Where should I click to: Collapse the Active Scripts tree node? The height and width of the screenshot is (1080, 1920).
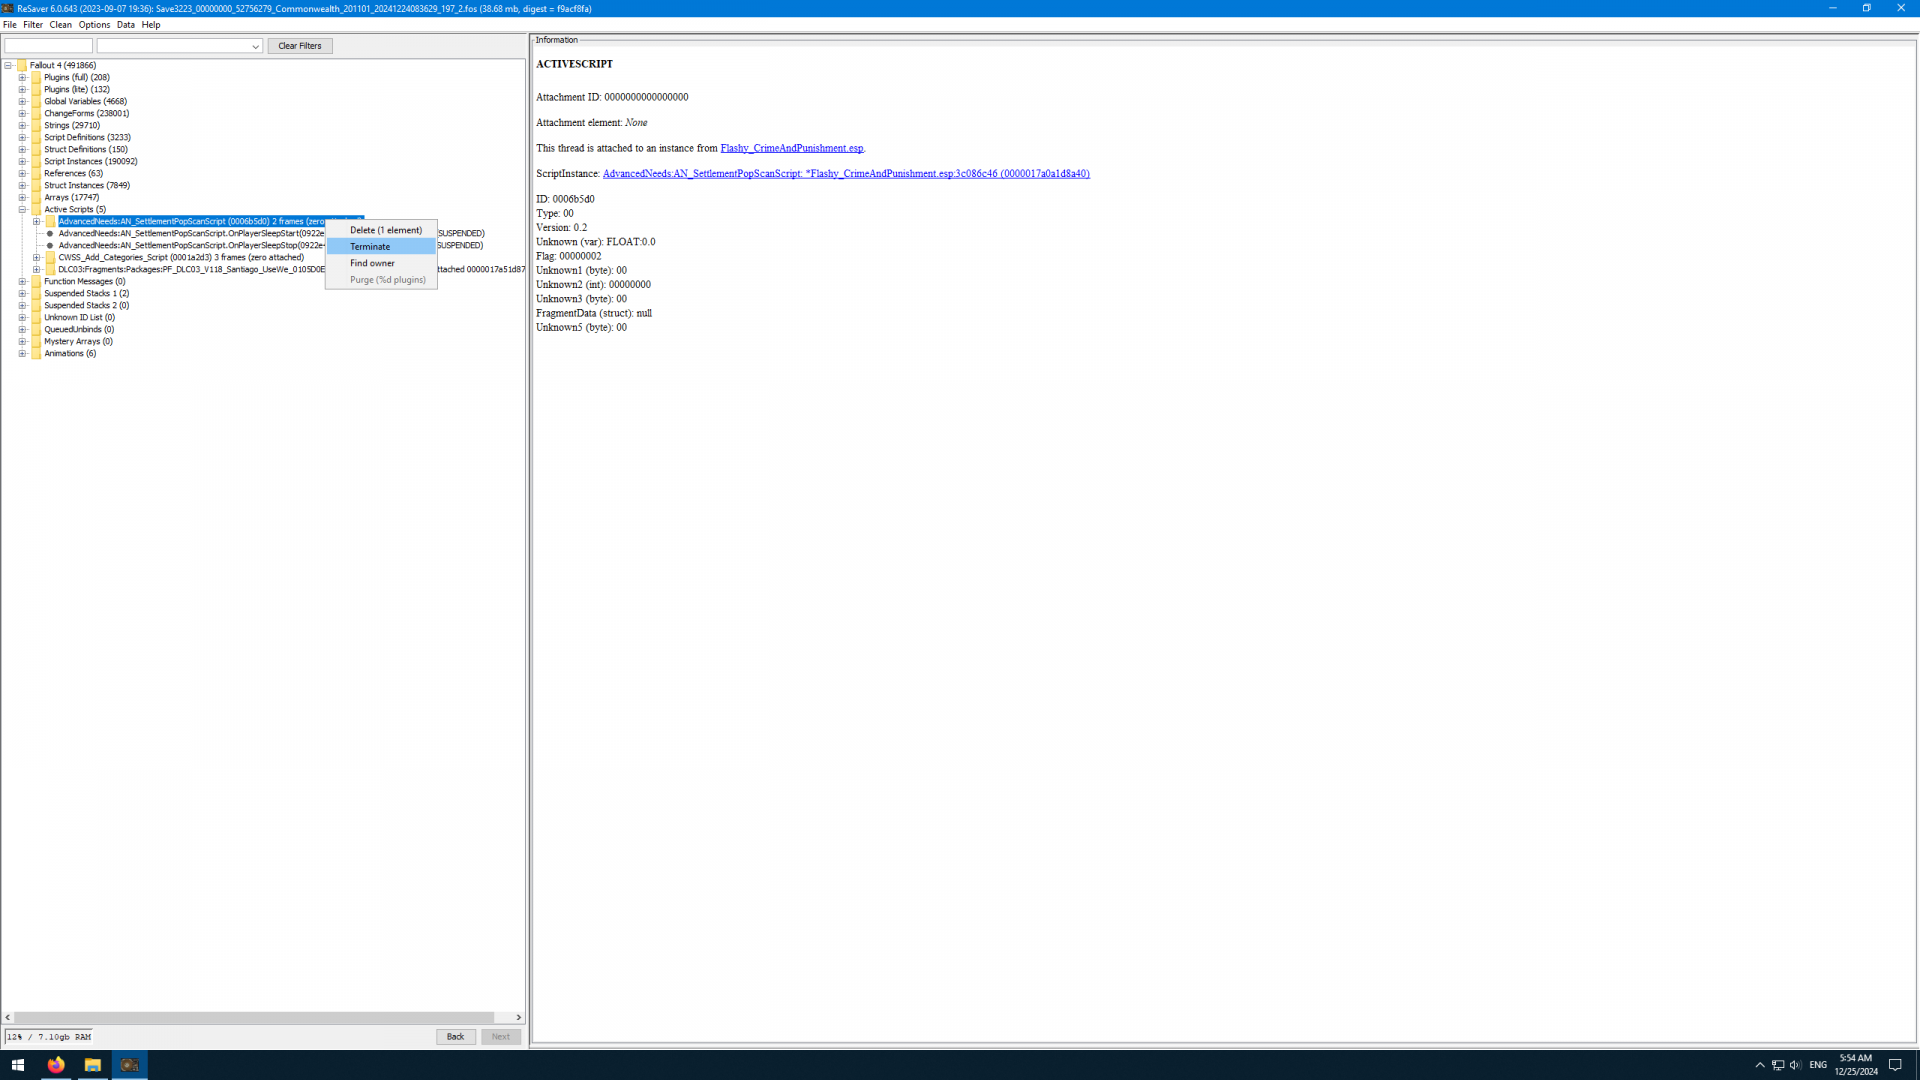[x=22, y=210]
